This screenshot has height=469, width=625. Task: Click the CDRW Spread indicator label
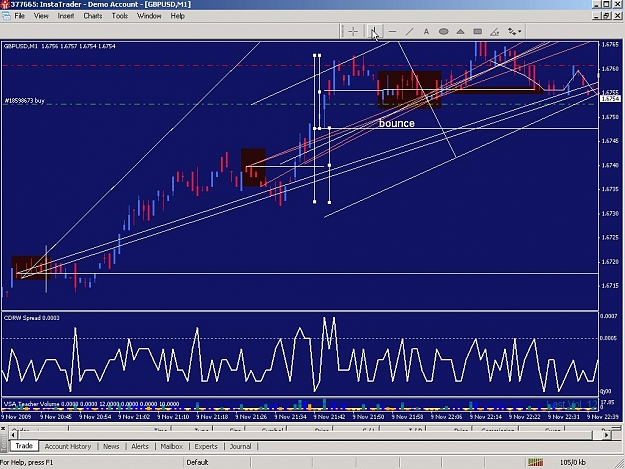(31, 318)
